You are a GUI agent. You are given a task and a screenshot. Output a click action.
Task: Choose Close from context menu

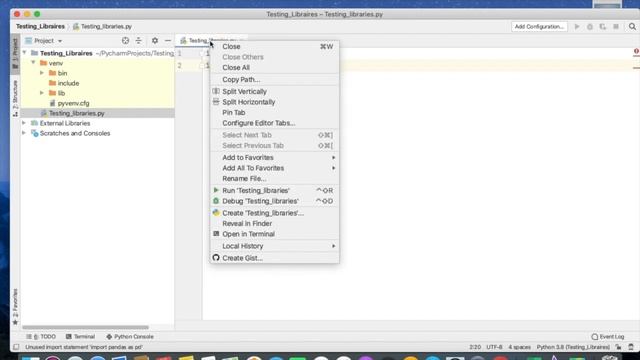275,47
